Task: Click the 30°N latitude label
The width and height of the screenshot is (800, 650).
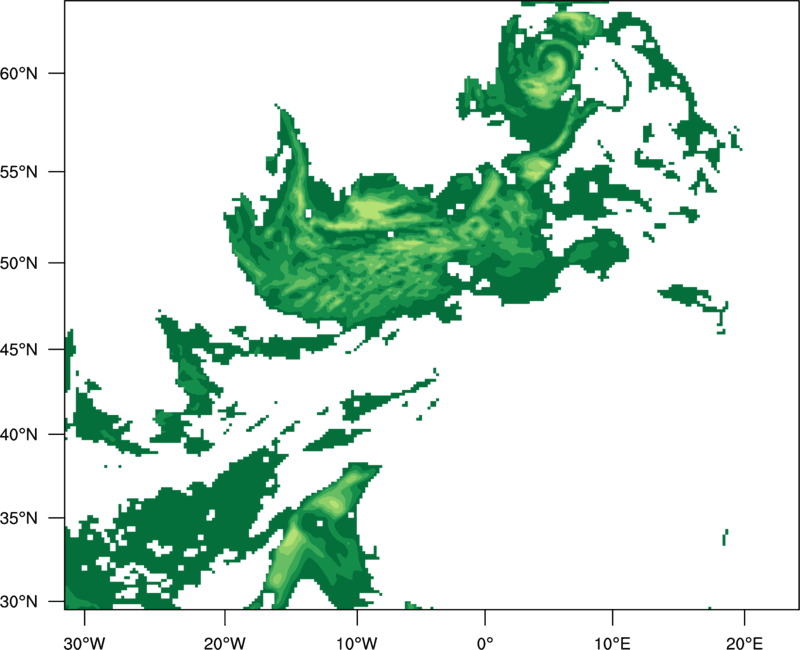Action: 19,602
